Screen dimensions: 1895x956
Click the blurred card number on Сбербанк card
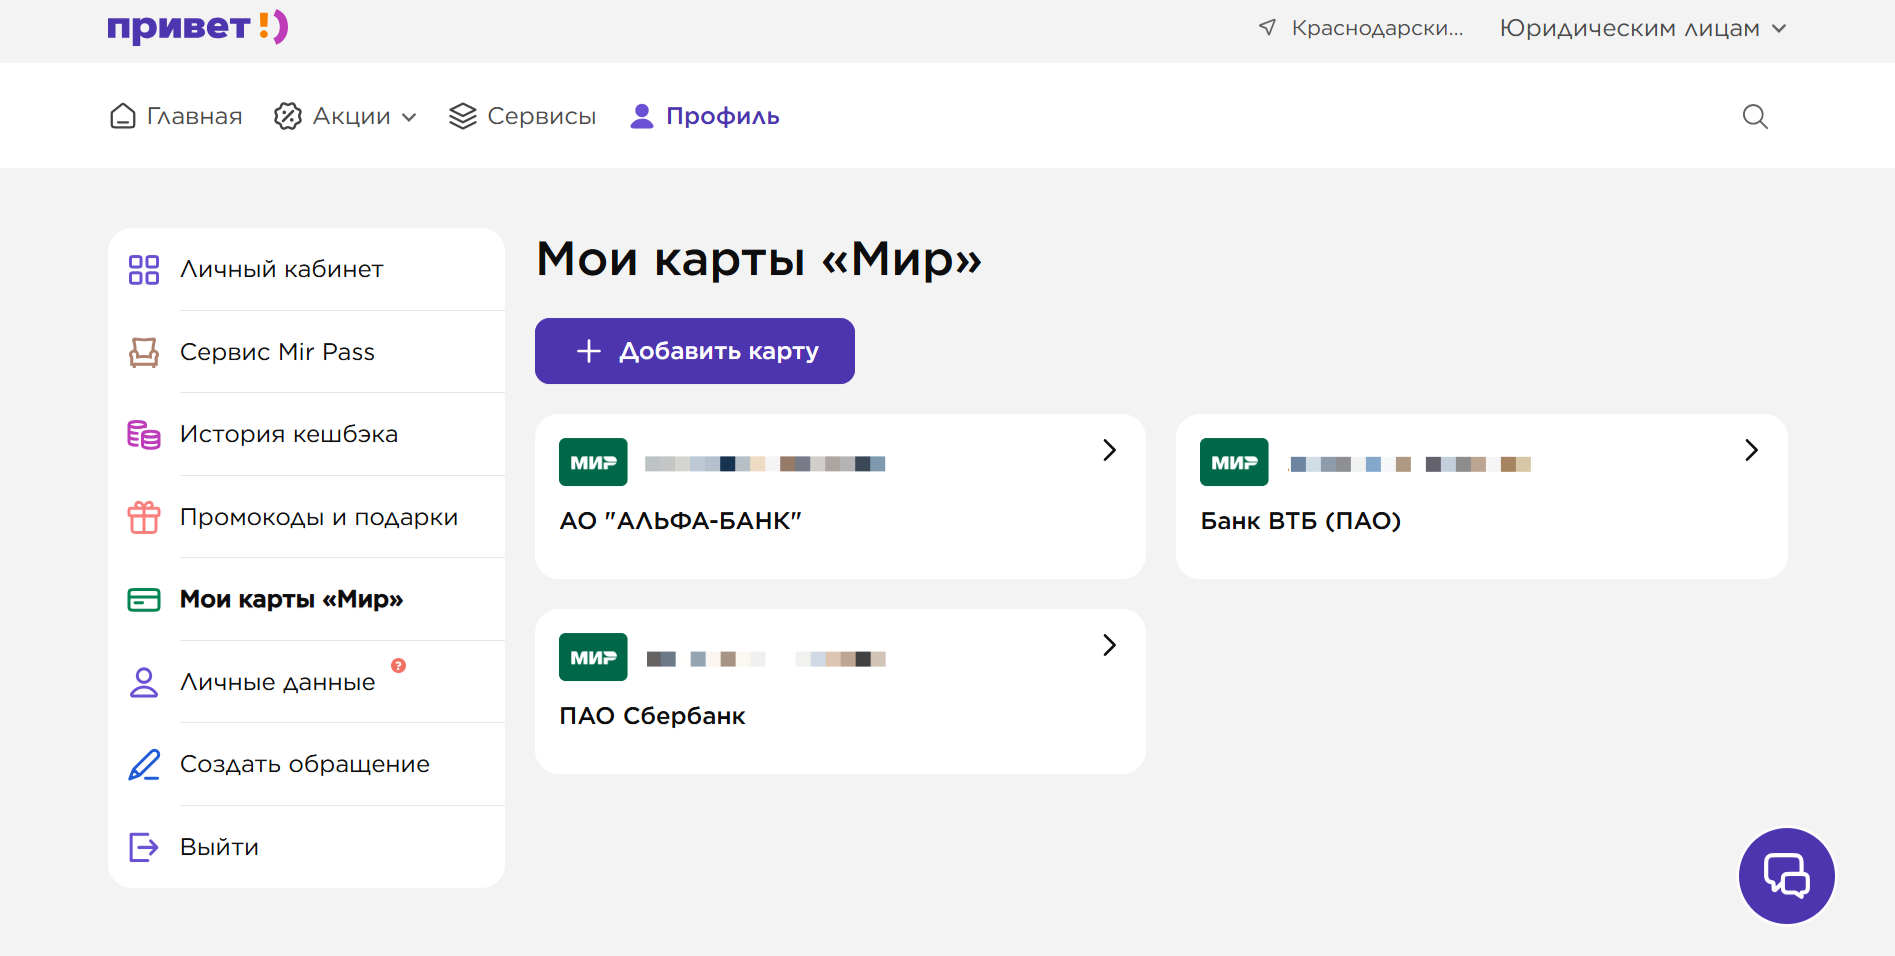[x=766, y=659]
